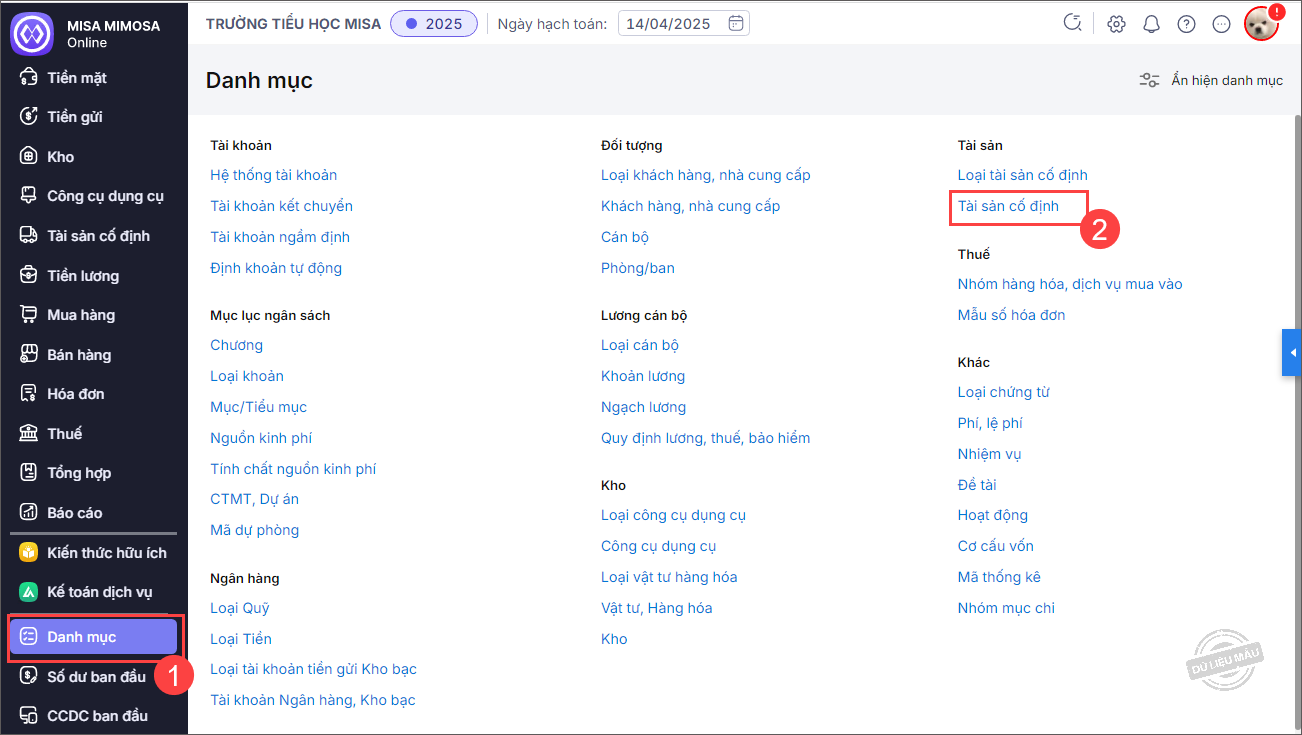The height and width of the screenshot is (735, 1302).
Task: Click Loại tài sản cố định link
Action: [x=1022, y=175]
